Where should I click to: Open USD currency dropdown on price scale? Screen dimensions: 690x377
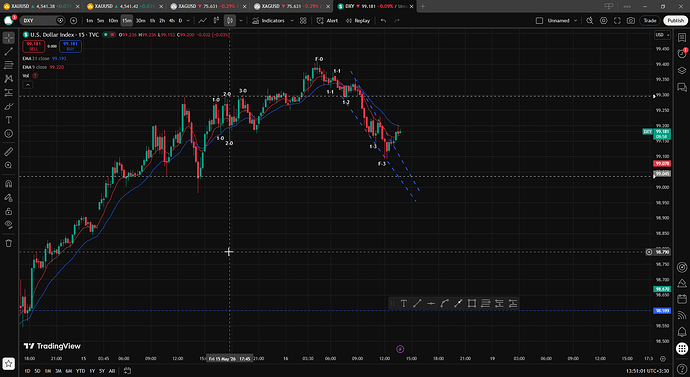(662, 35)
